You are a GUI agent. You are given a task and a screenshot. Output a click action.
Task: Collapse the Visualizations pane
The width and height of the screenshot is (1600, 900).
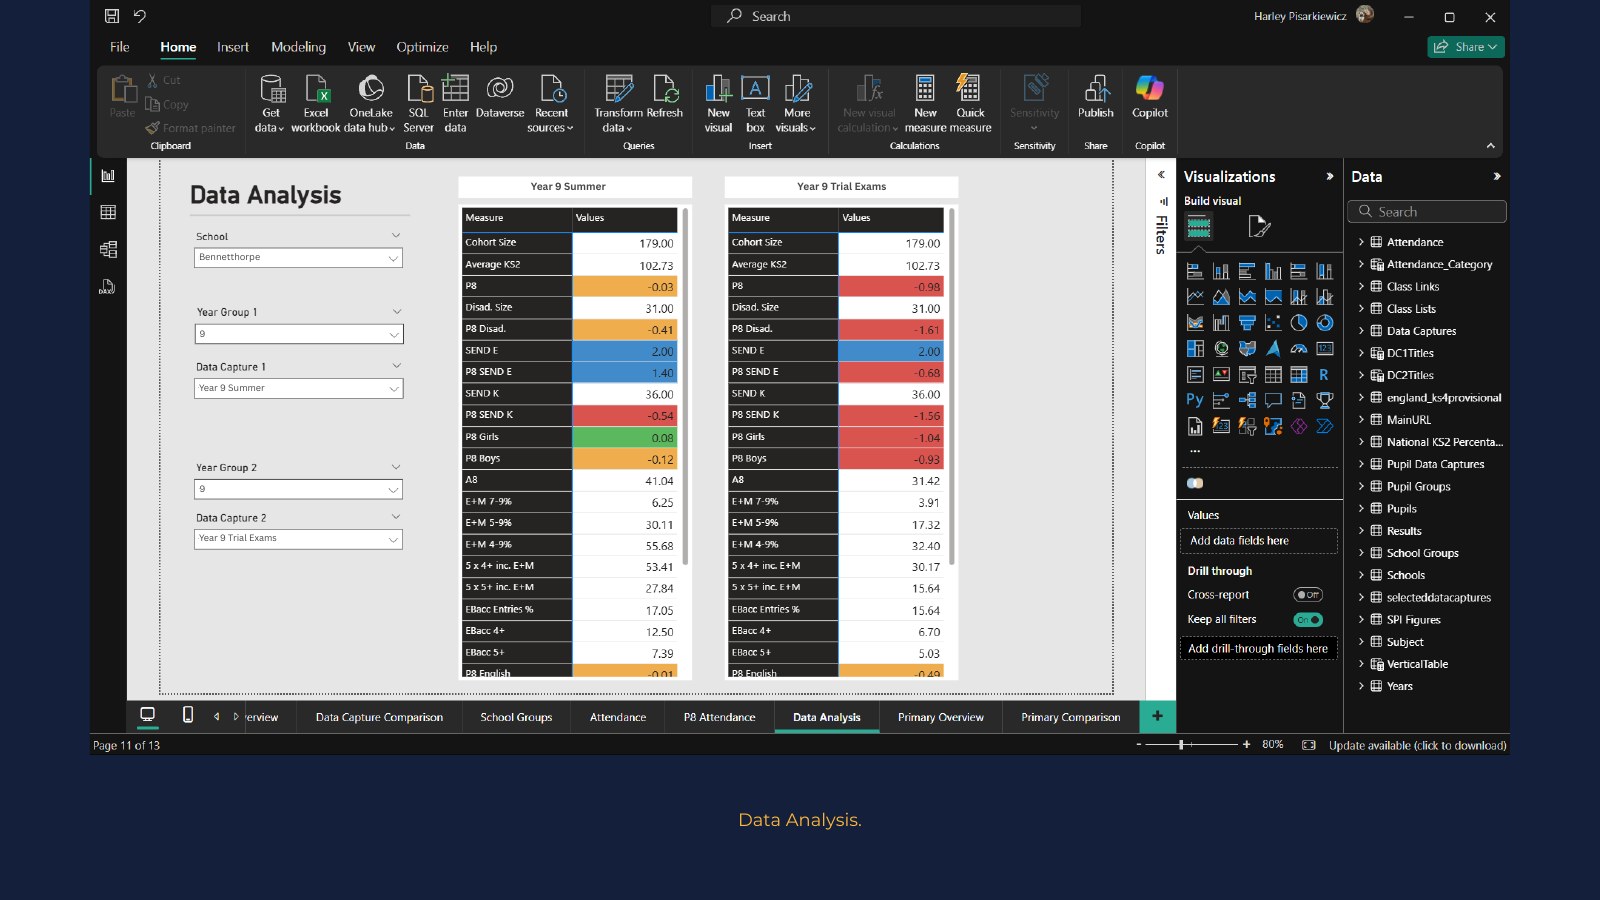[1330, 176]
